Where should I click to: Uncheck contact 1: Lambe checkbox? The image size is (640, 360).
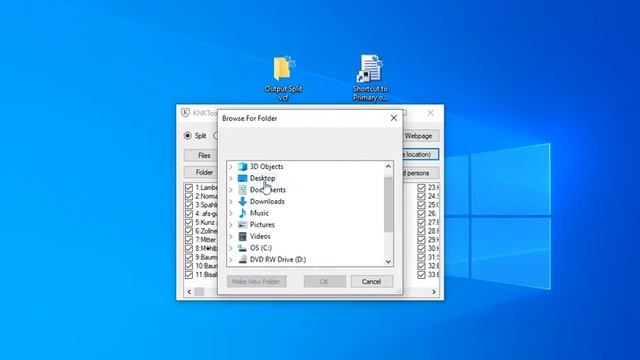click(189, 188)
